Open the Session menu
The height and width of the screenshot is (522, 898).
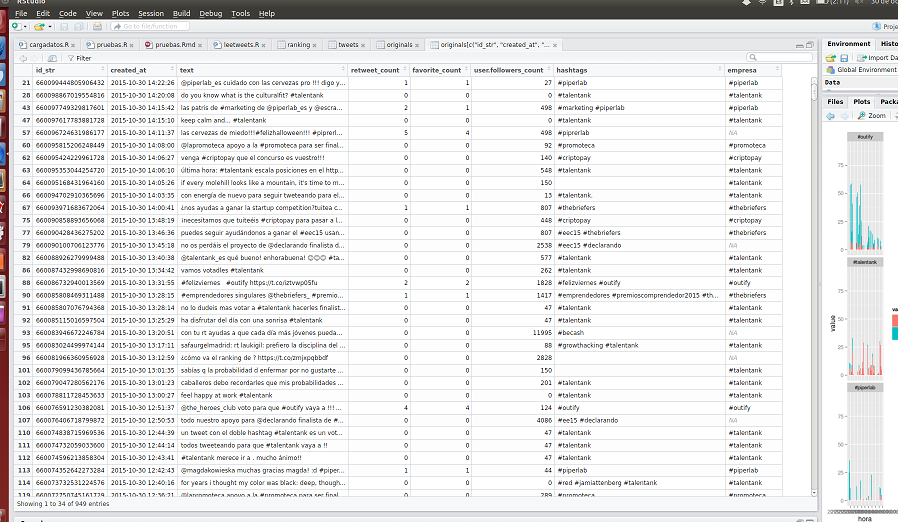tap(151, 13)
